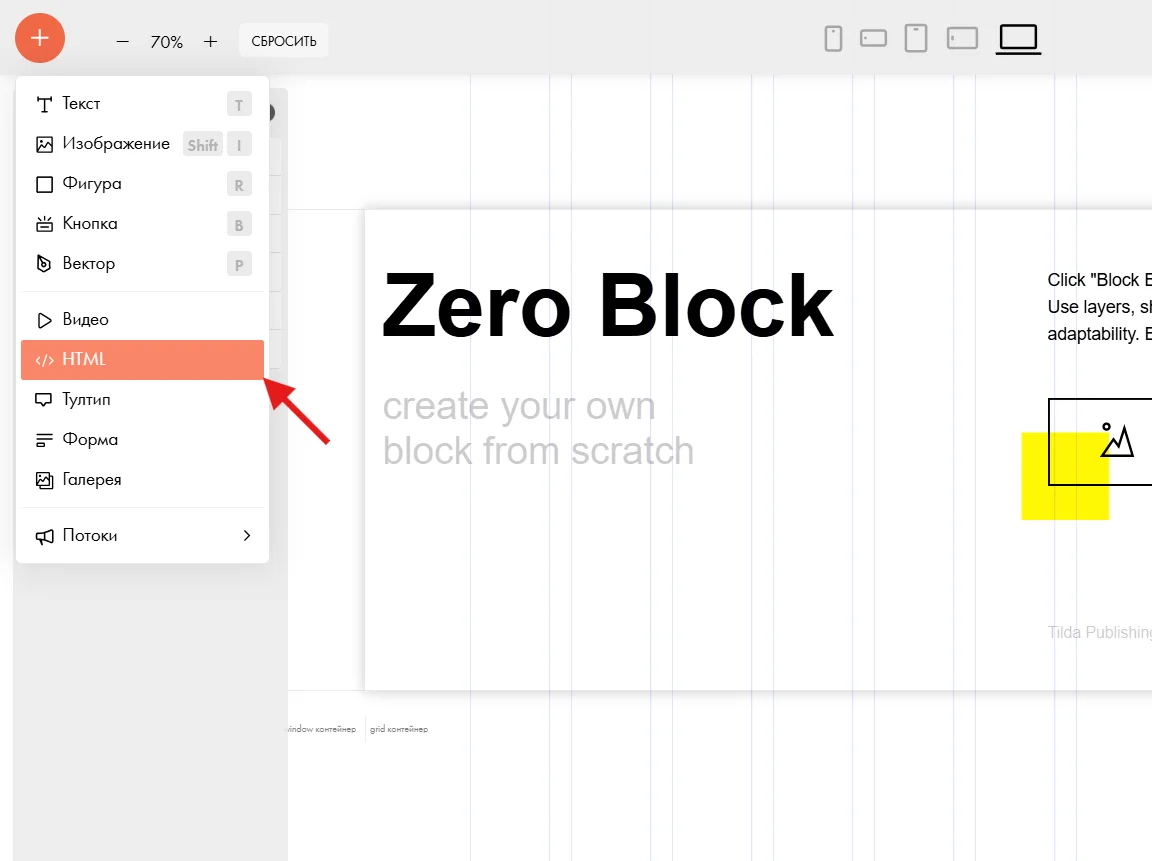Select the tablet portrait screen icon
1152x861 pixels.
tap(915, 38)
